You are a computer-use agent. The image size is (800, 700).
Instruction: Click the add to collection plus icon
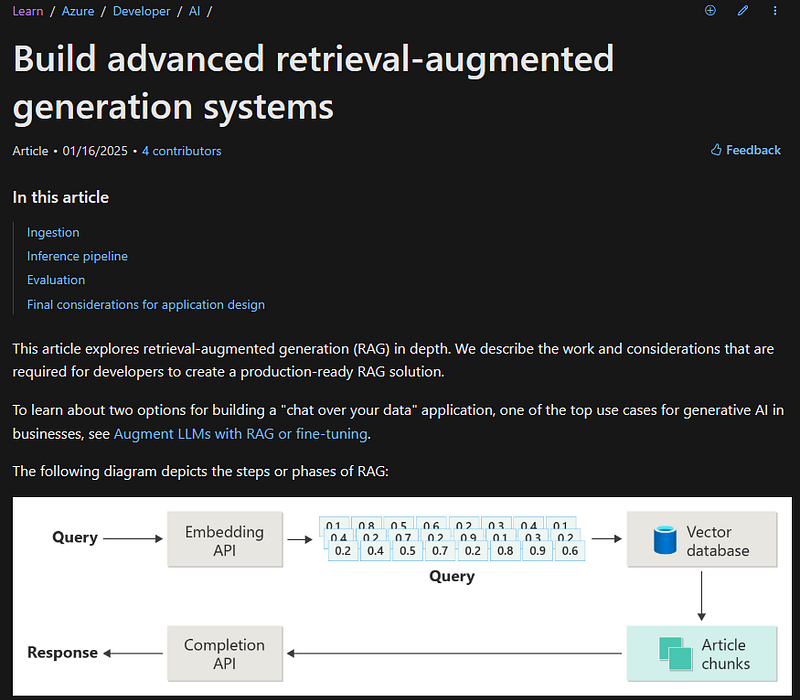pyautogui.click(x=710, y=11)
